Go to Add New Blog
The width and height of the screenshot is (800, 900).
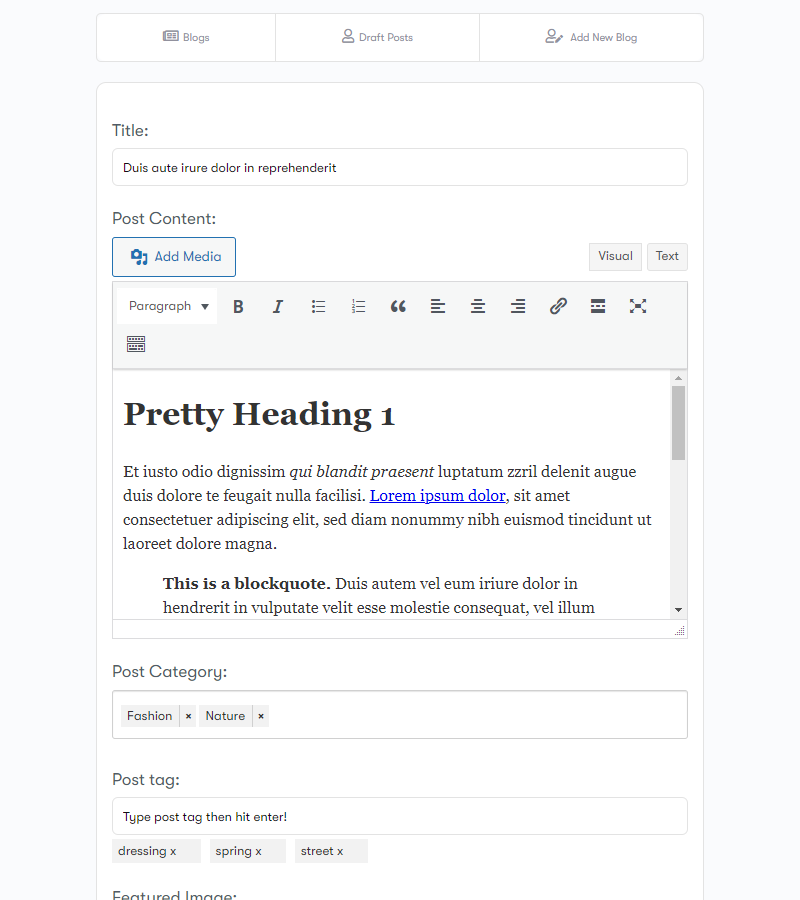pos(591,37)
